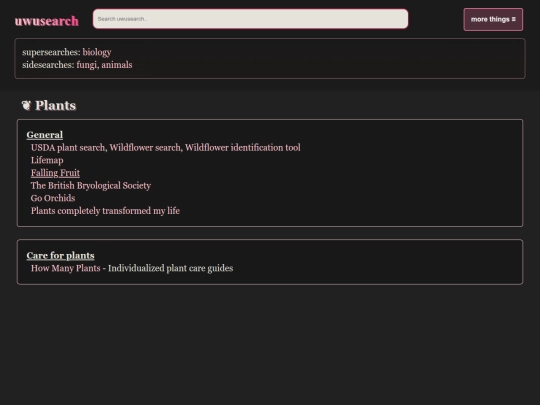Click the uwusearch logo
Screen dimensions: 540x405
pos(46,21)
